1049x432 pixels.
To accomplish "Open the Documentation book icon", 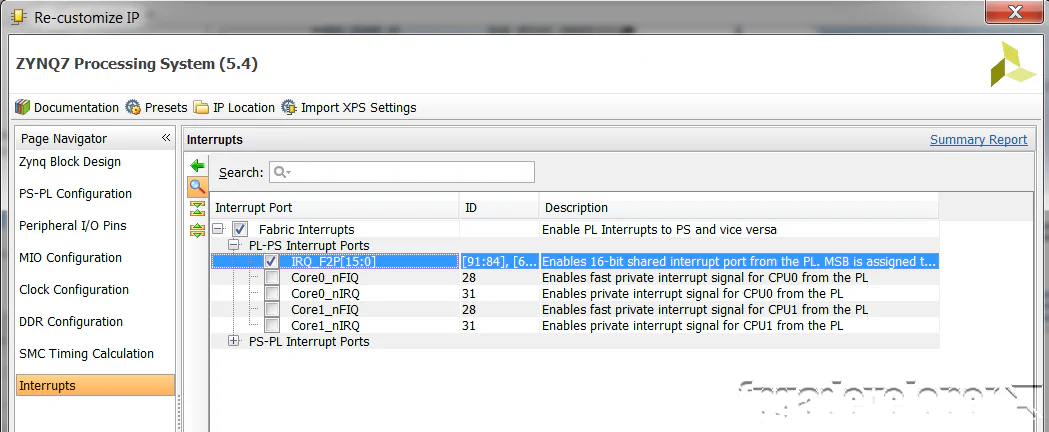I will tap(23, 107).
